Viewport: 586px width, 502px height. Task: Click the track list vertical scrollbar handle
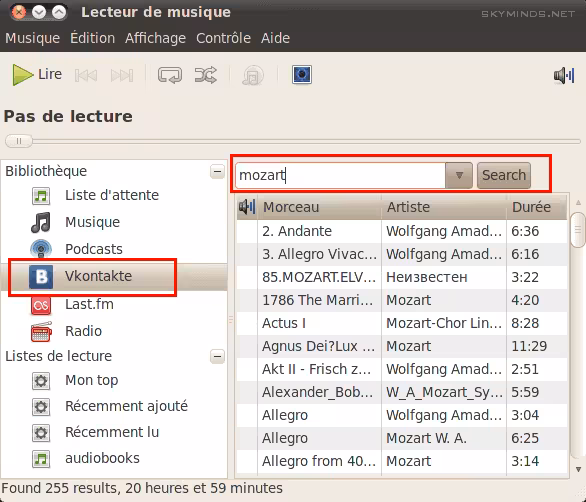pyautogui.click(x=578, y=230)
